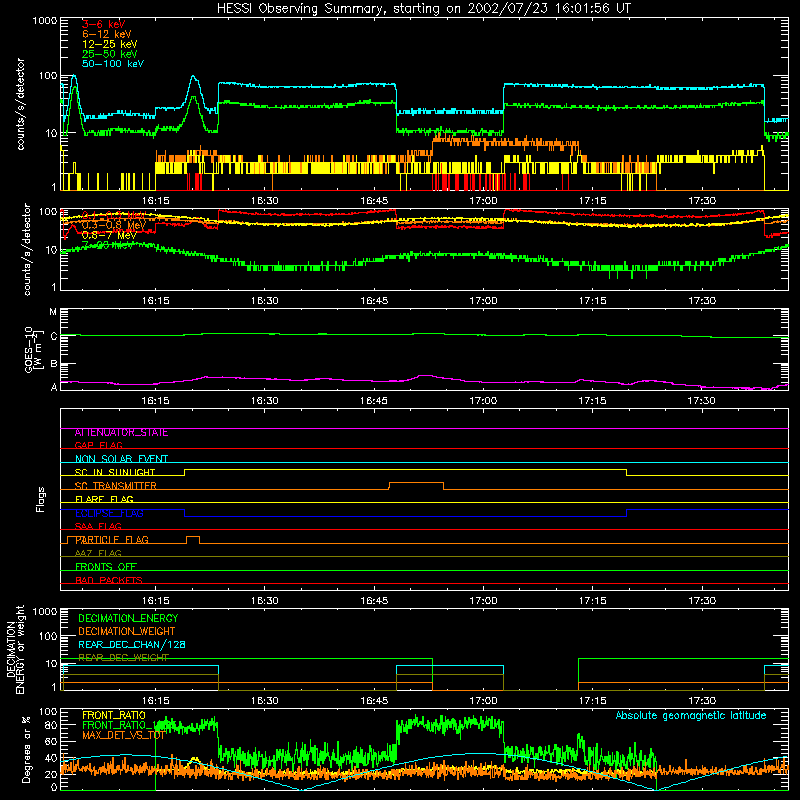Image resolution: width=800 pixels, height=800 pixels.
Task: Click the AAZ_FLAG label
Action: [98, 553]
